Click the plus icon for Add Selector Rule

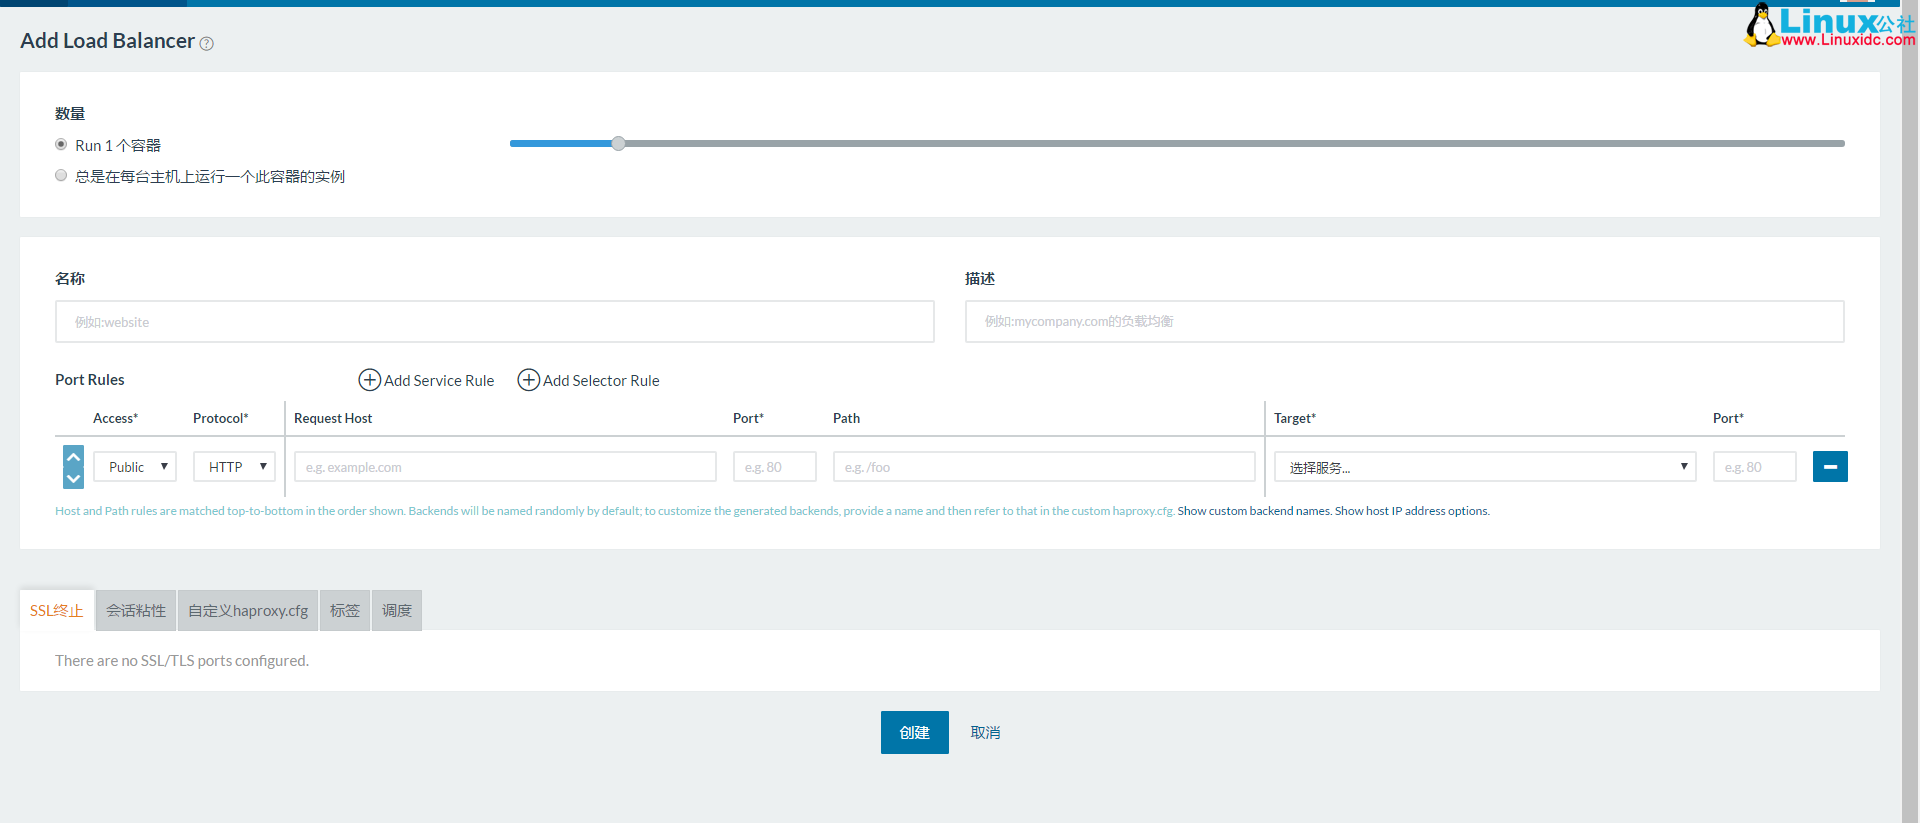(x=528, y=380)
